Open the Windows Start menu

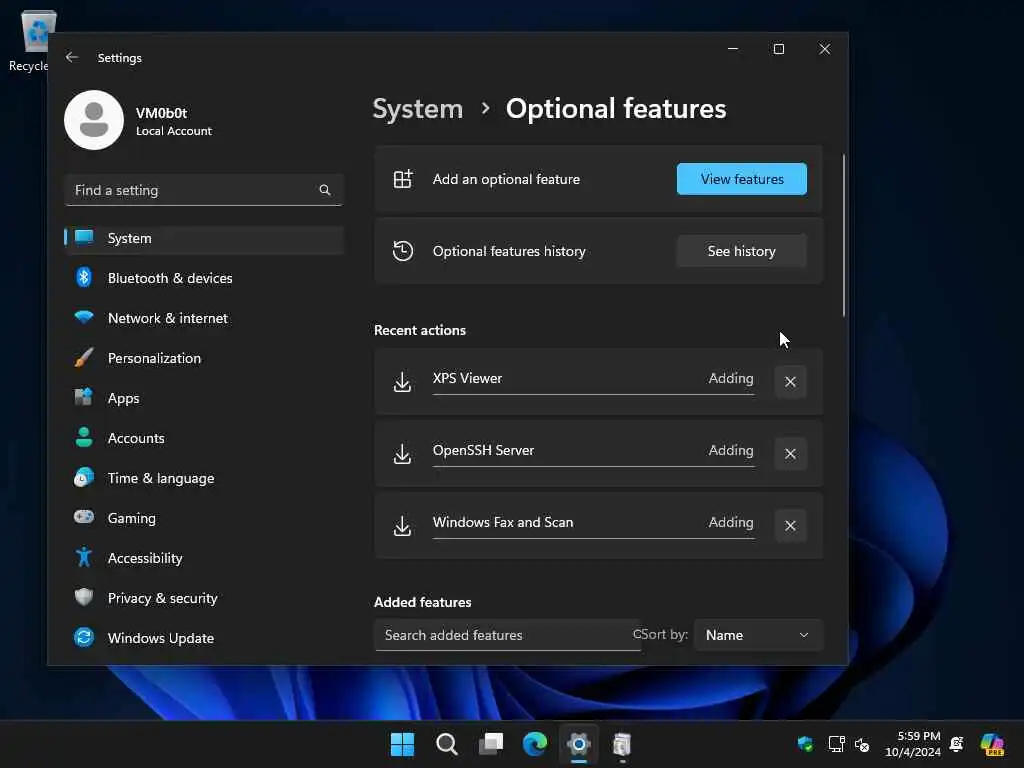pyautogui.click(x=402, y=744)
